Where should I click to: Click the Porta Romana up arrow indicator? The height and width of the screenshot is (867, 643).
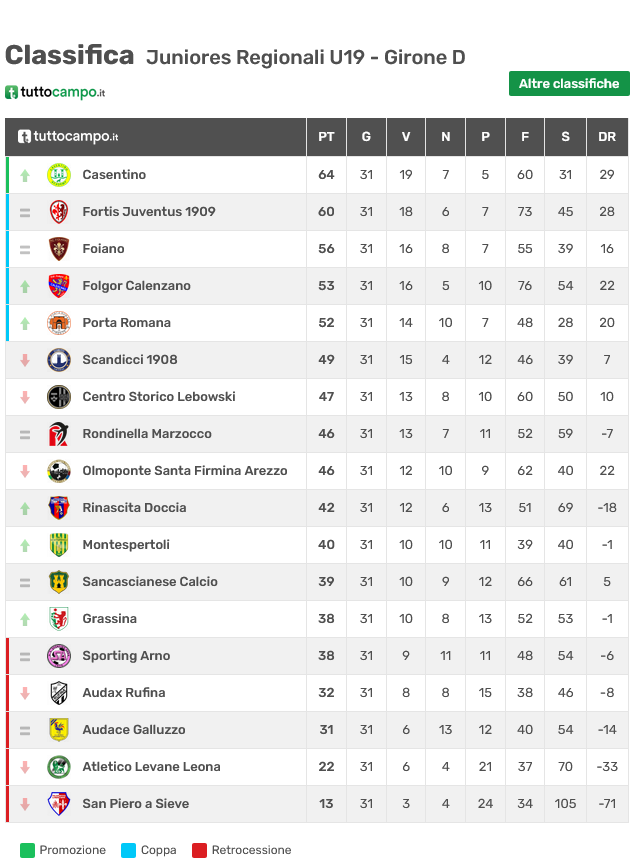click(x=25, y=323)
